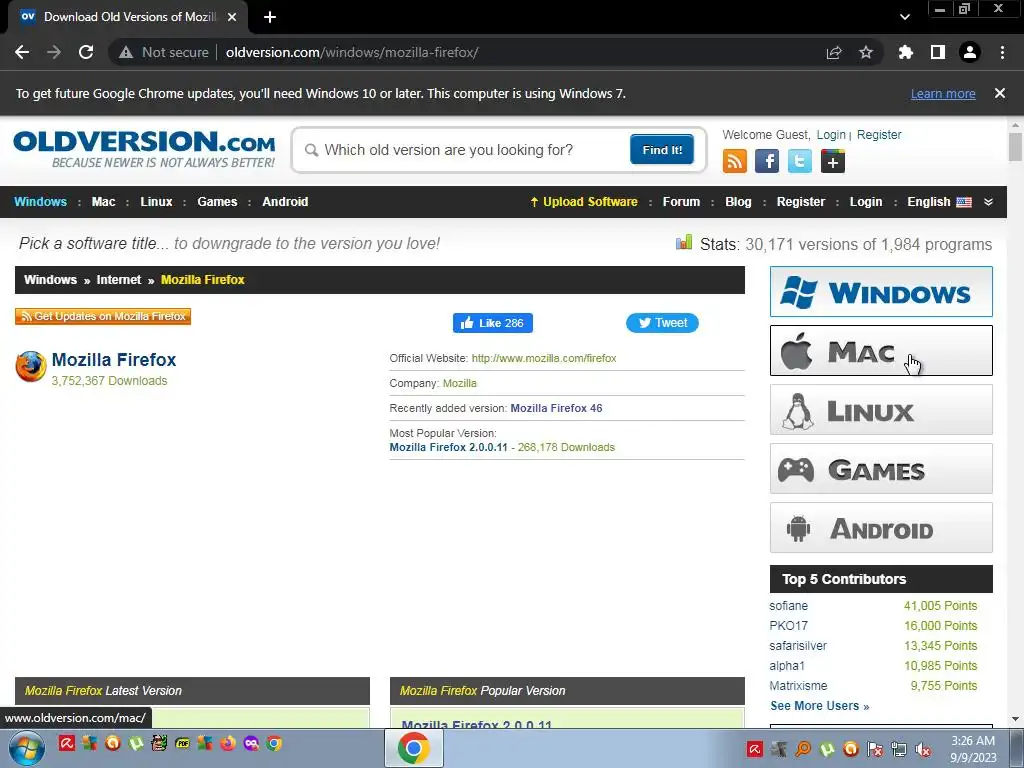Open the Chrome extensions puzzle icon
This screenshot has height=768, width=1024.
click(906, 52)
